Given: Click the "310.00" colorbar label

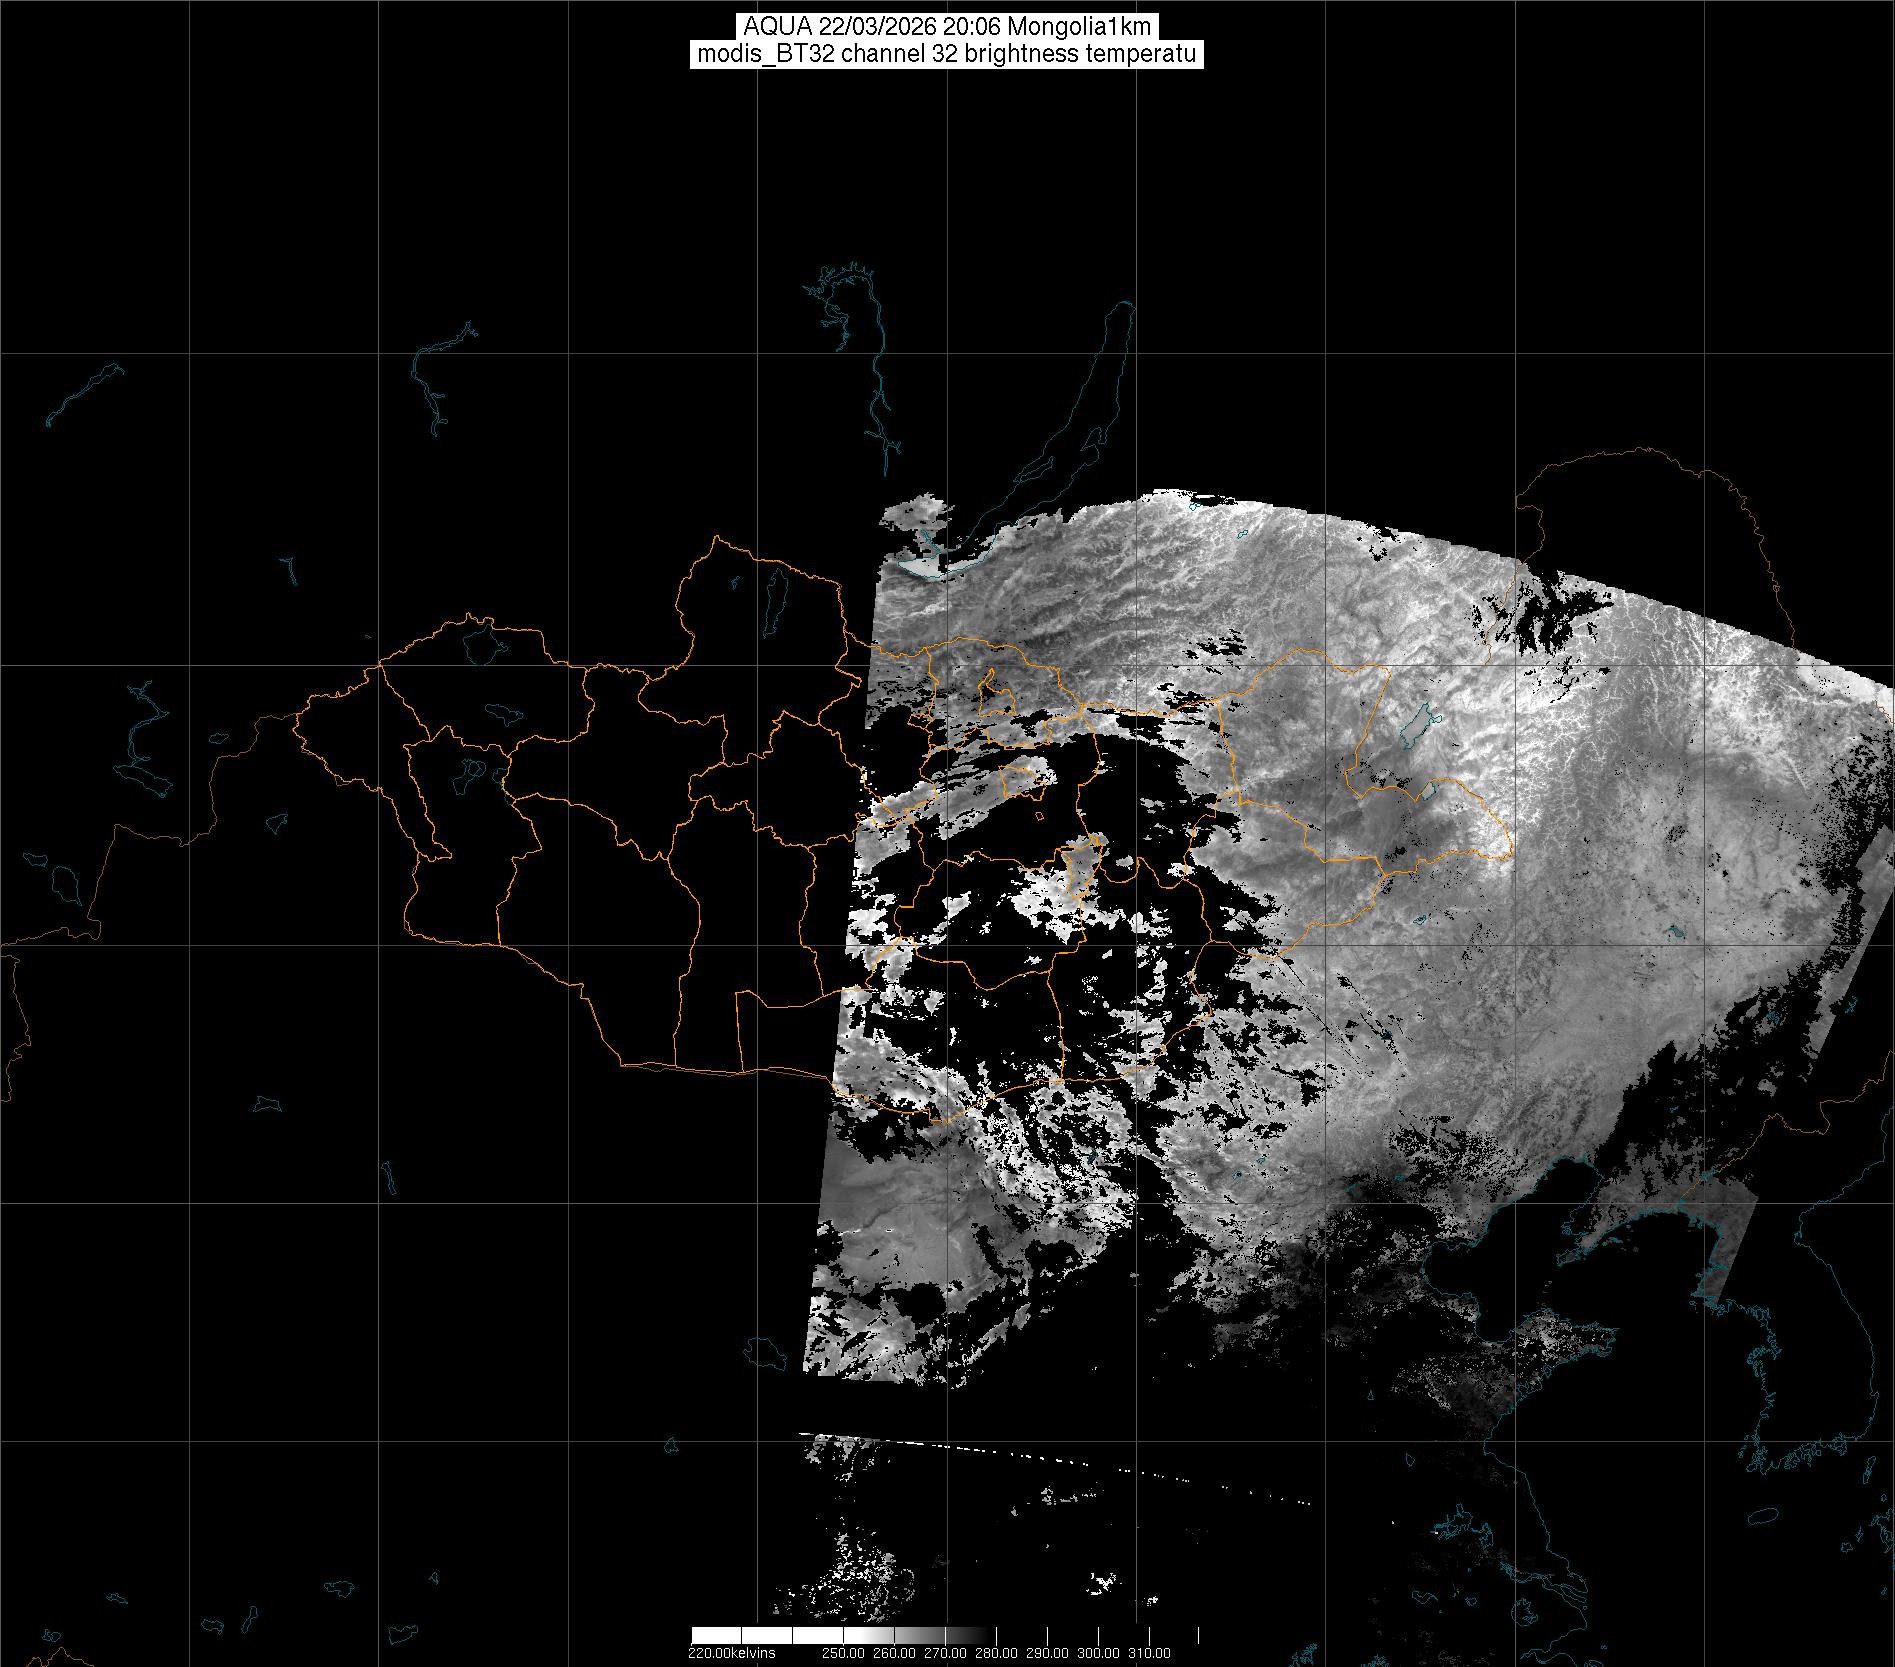Looking at the screenshot, I should (x=1150, y=1653).
